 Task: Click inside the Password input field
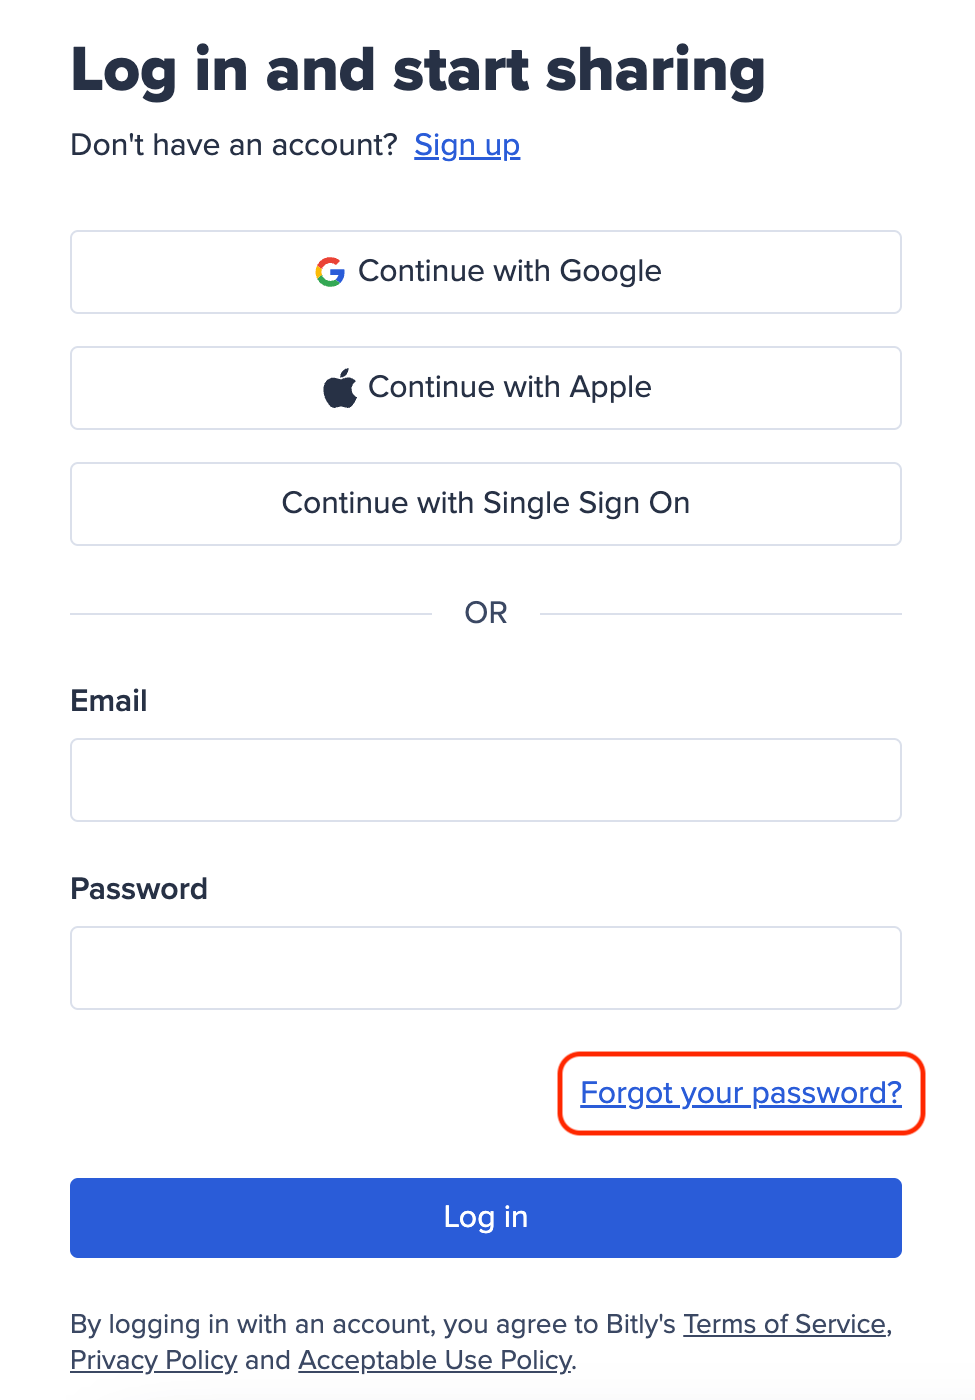[x=486, y=967]
